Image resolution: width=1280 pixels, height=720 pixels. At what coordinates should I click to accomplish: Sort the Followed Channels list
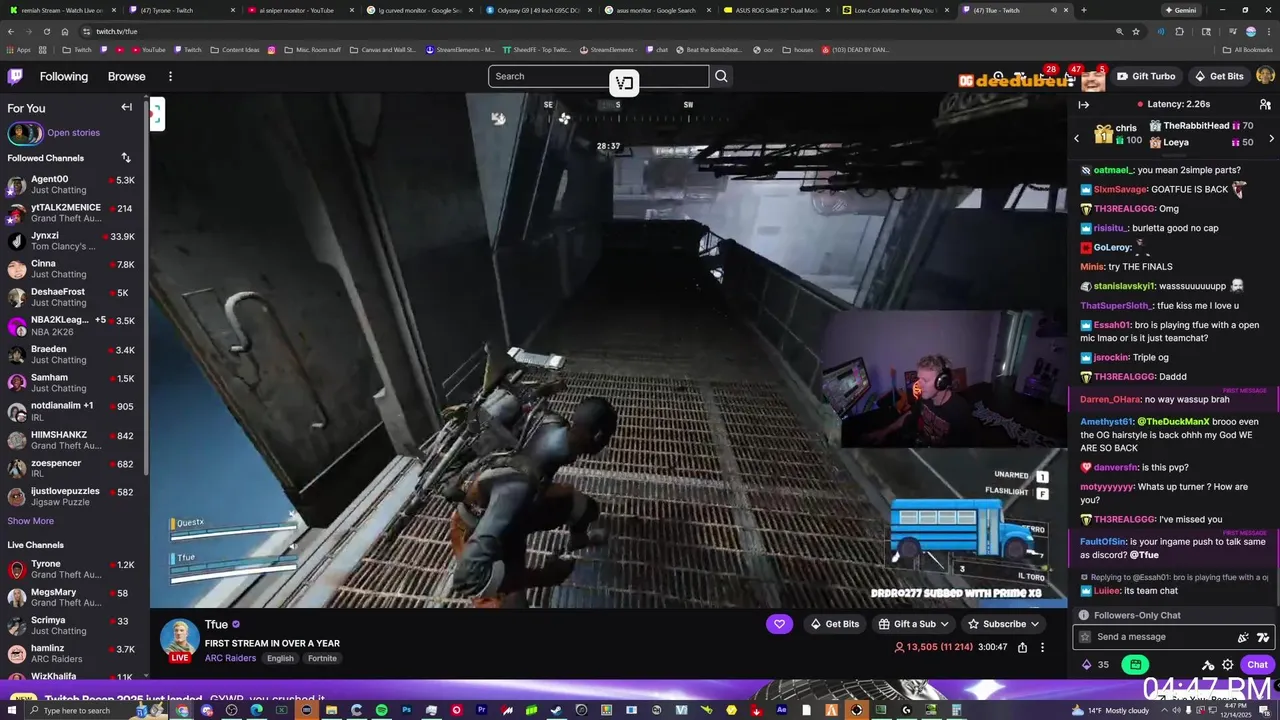pyautogui.click(x=126, y=158)
